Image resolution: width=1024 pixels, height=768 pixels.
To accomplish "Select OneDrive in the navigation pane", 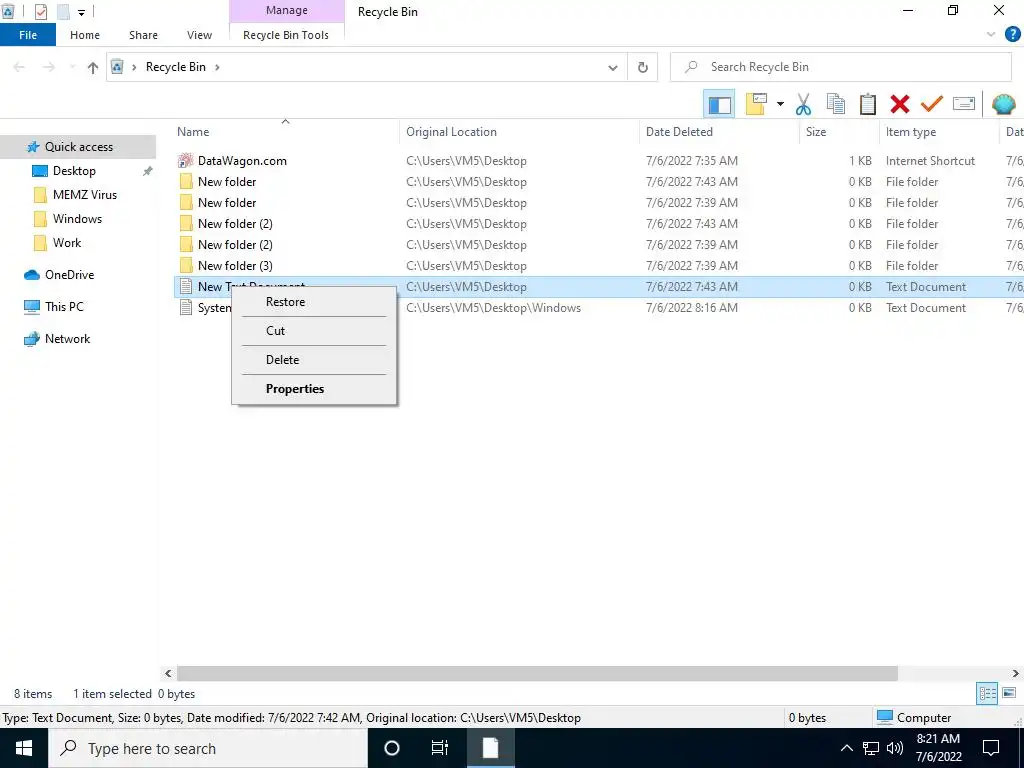I will [69, 275].
